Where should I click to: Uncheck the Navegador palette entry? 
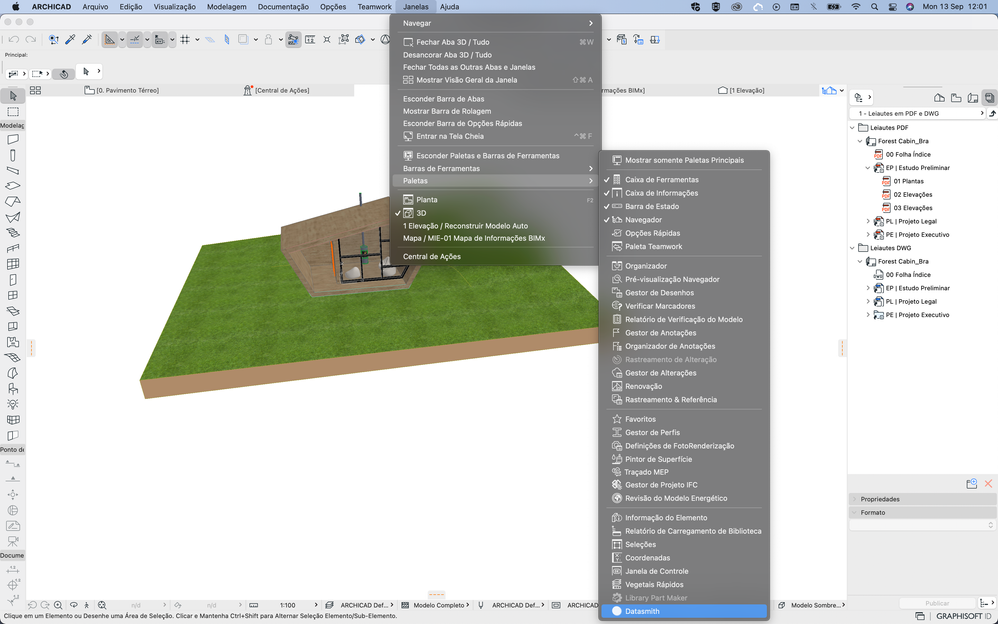point(643,220)
